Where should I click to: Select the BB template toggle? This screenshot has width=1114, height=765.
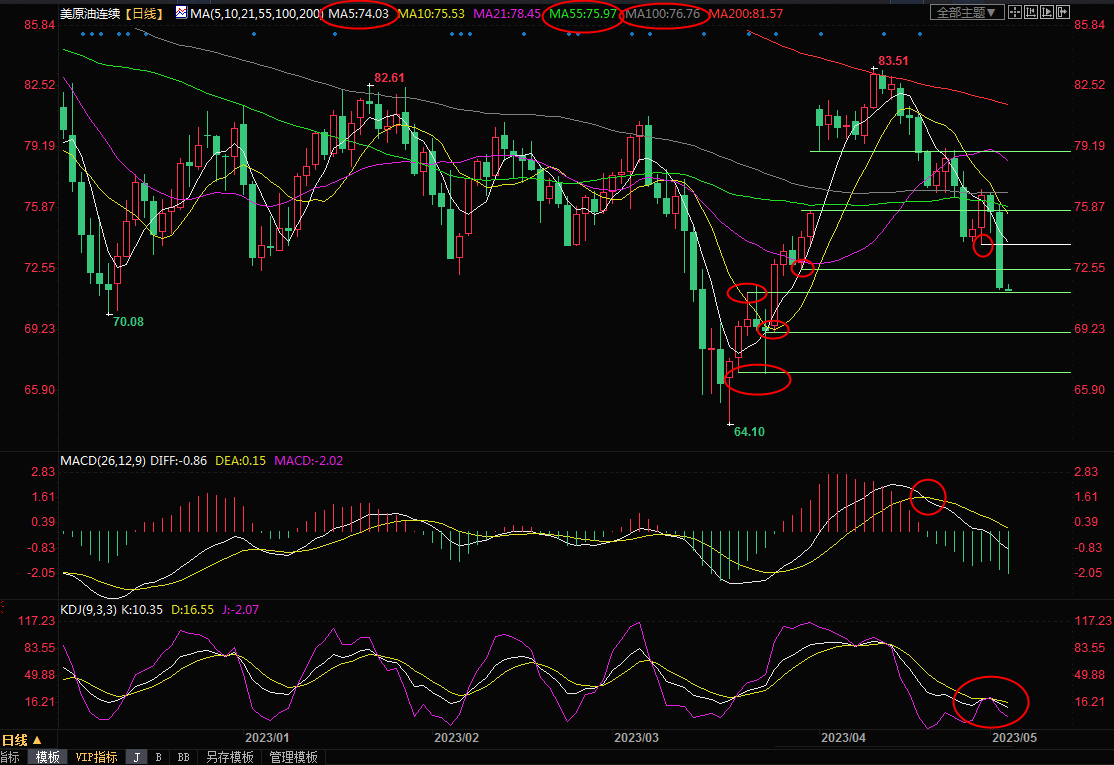[183, 757]
